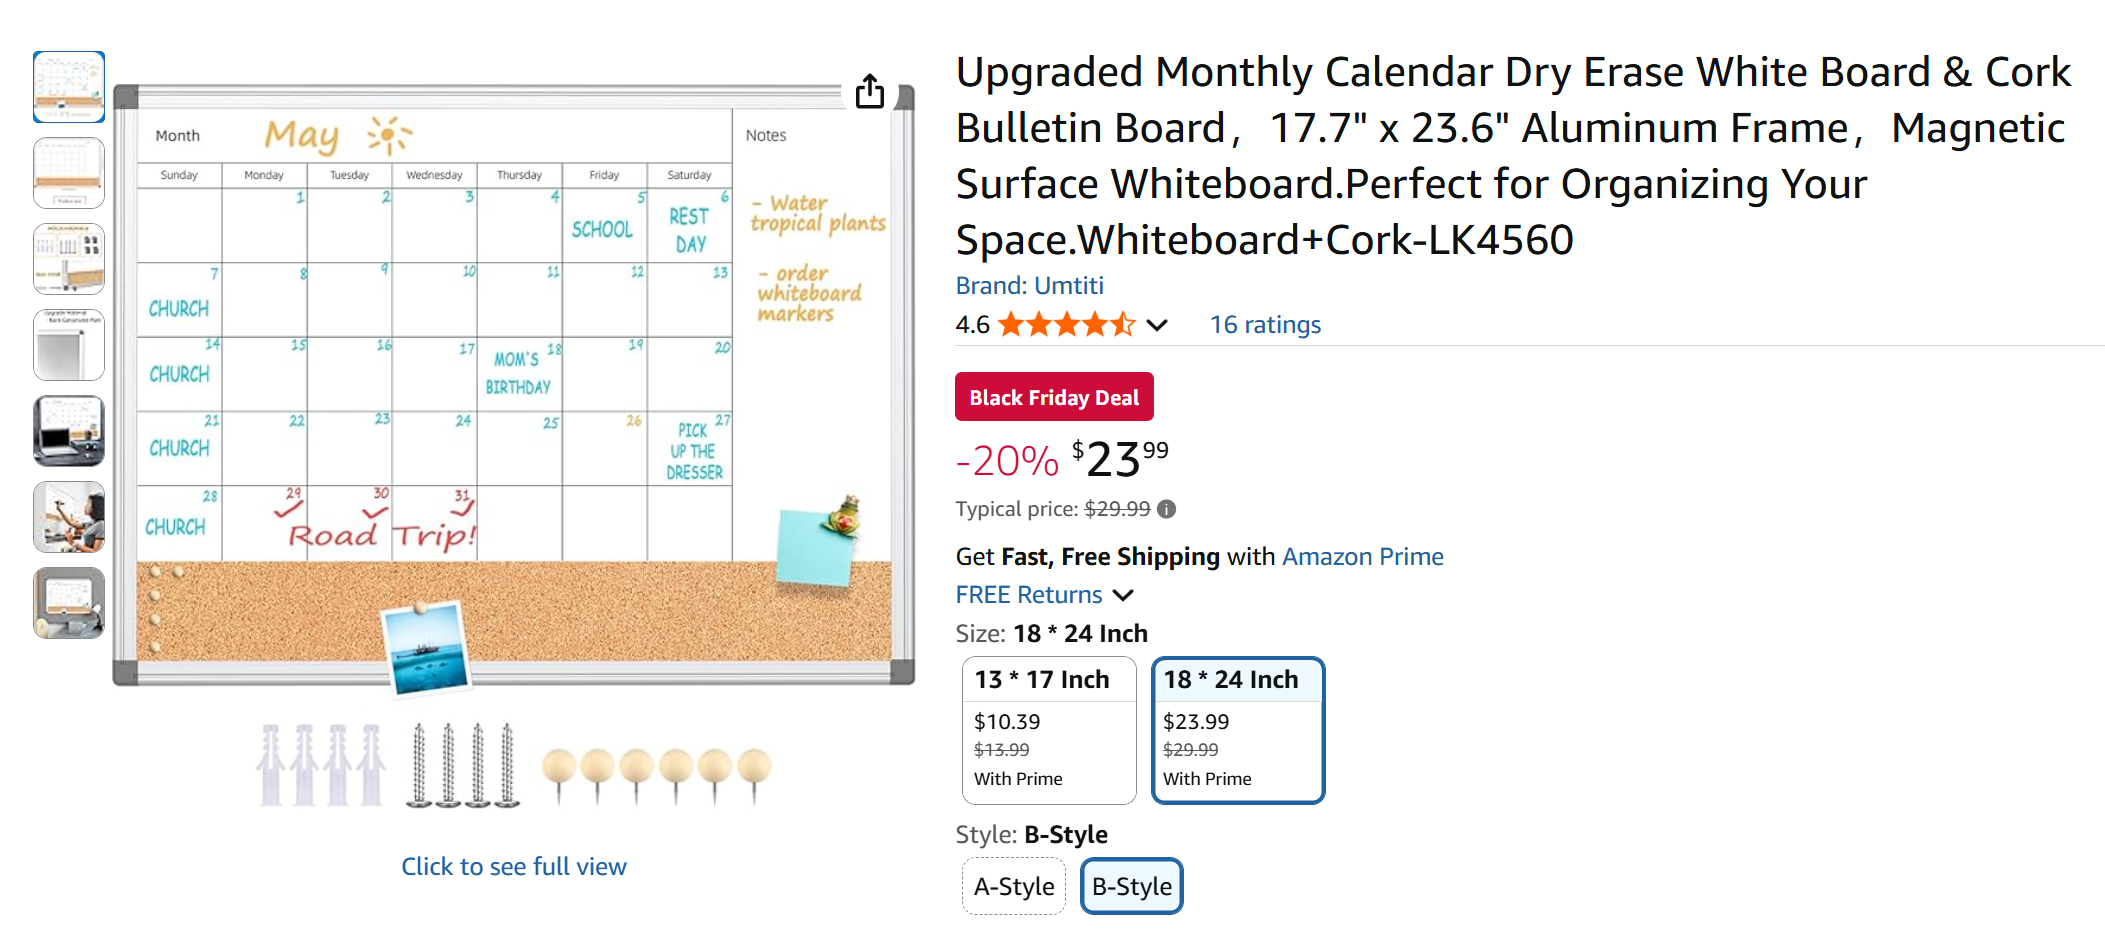Open the star rating breakdown chevron
The image size is (2105, 931).
[1157, 325]
